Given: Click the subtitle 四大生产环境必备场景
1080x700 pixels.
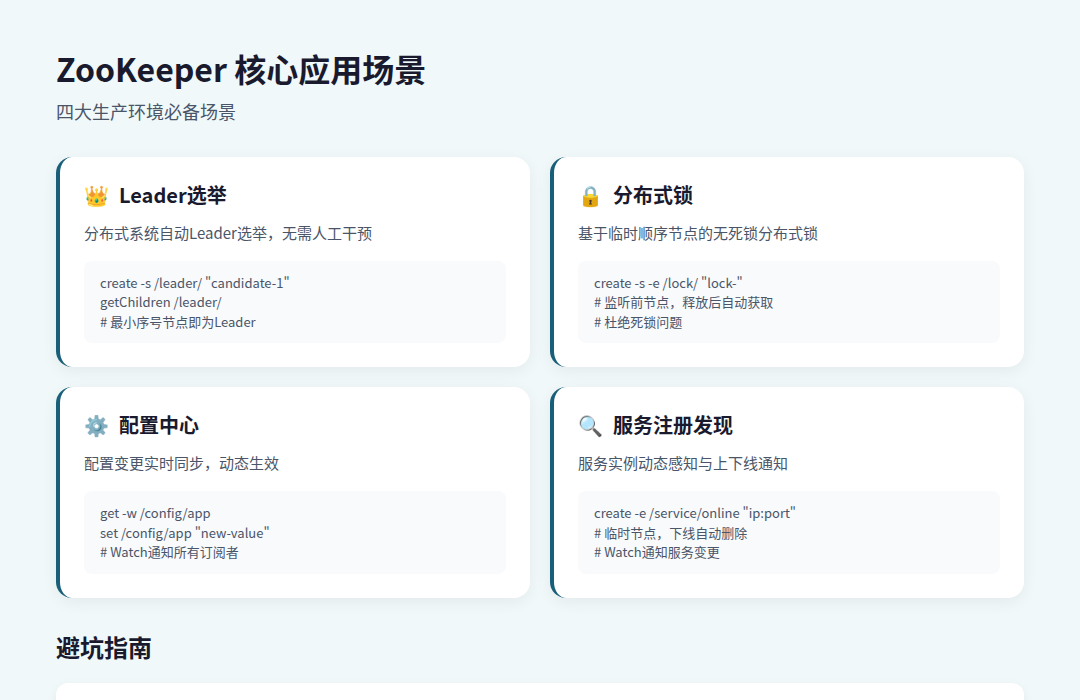Looking at the screenshot, I should (x=146, y=112).
